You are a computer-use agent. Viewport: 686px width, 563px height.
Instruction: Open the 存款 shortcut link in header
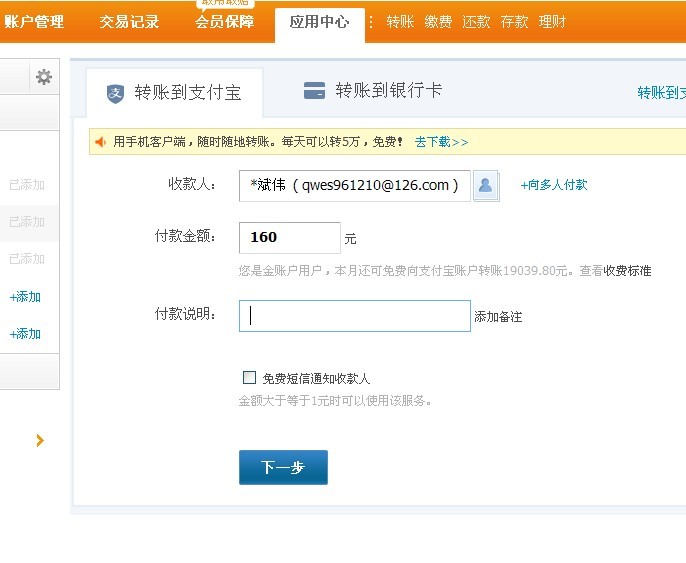click(x=514, y=21)
